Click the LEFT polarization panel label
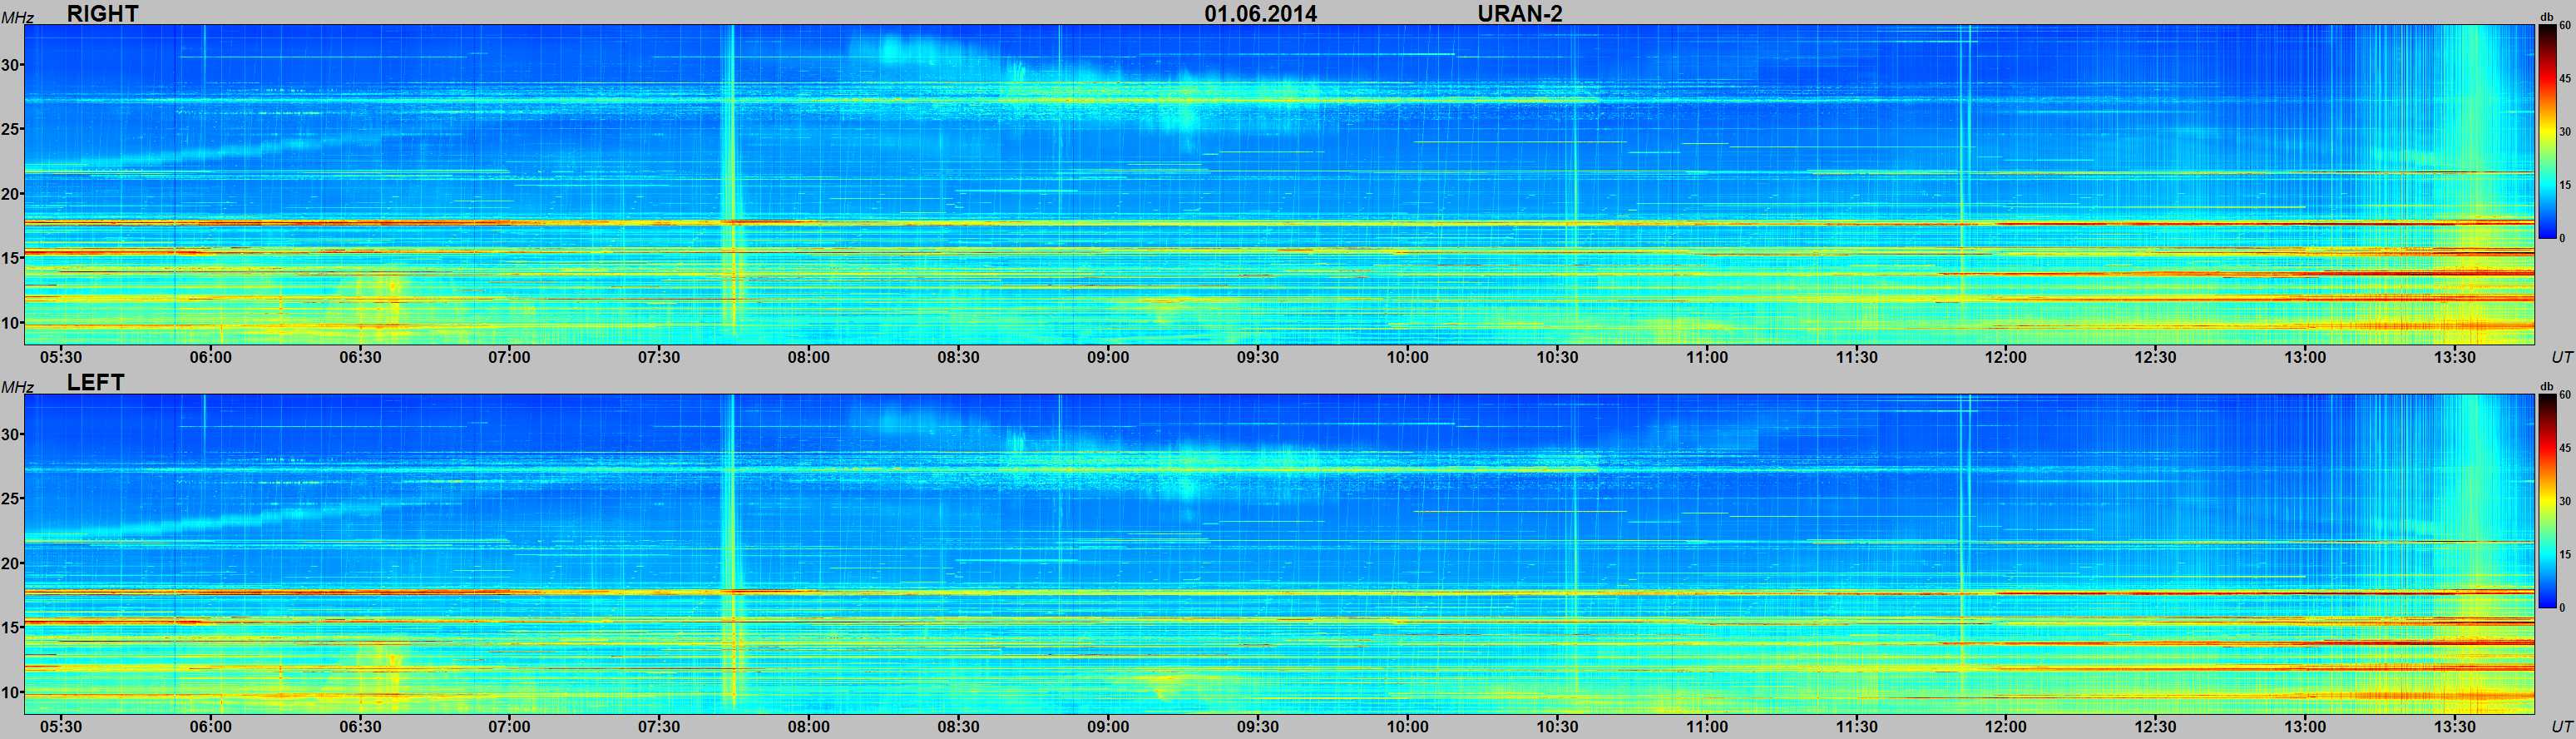Viewport: 2576px width, 739px height. pyautogui.click(x=95, y=383)
